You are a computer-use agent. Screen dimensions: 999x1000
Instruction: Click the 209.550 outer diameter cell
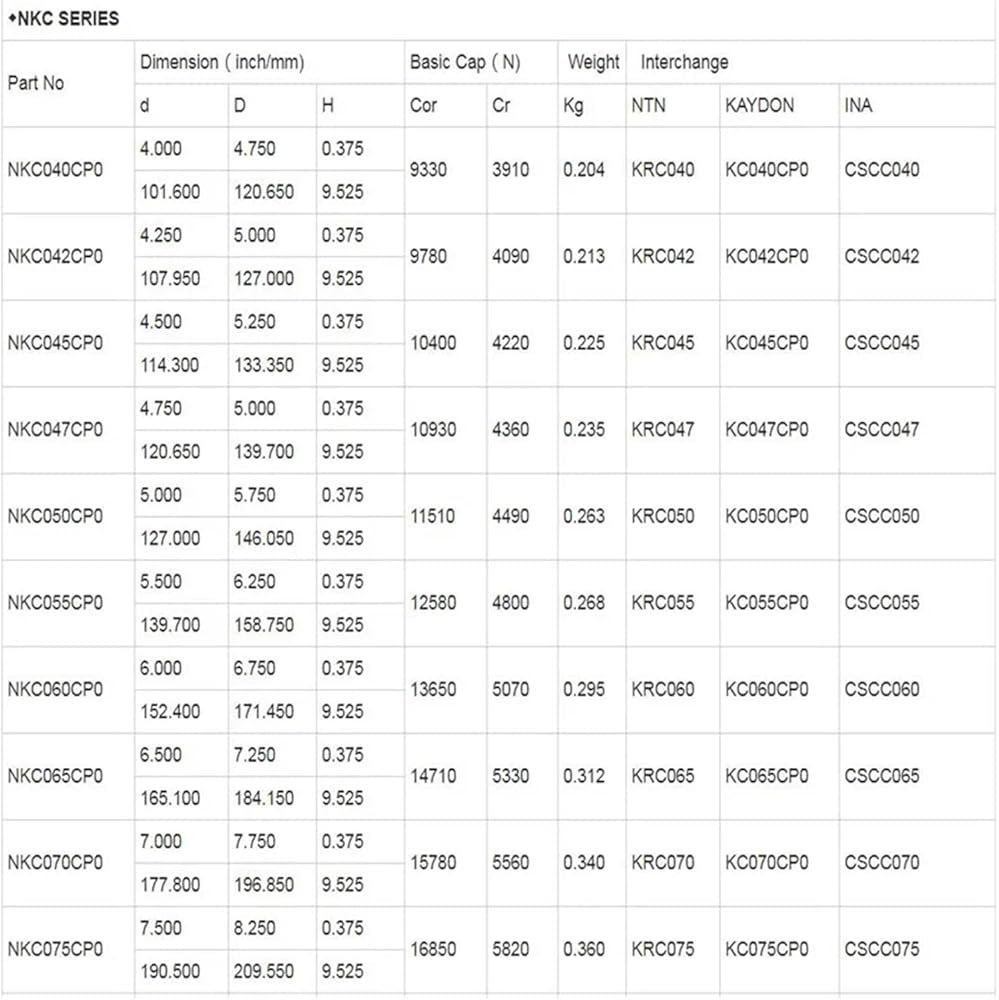point(263,971)
